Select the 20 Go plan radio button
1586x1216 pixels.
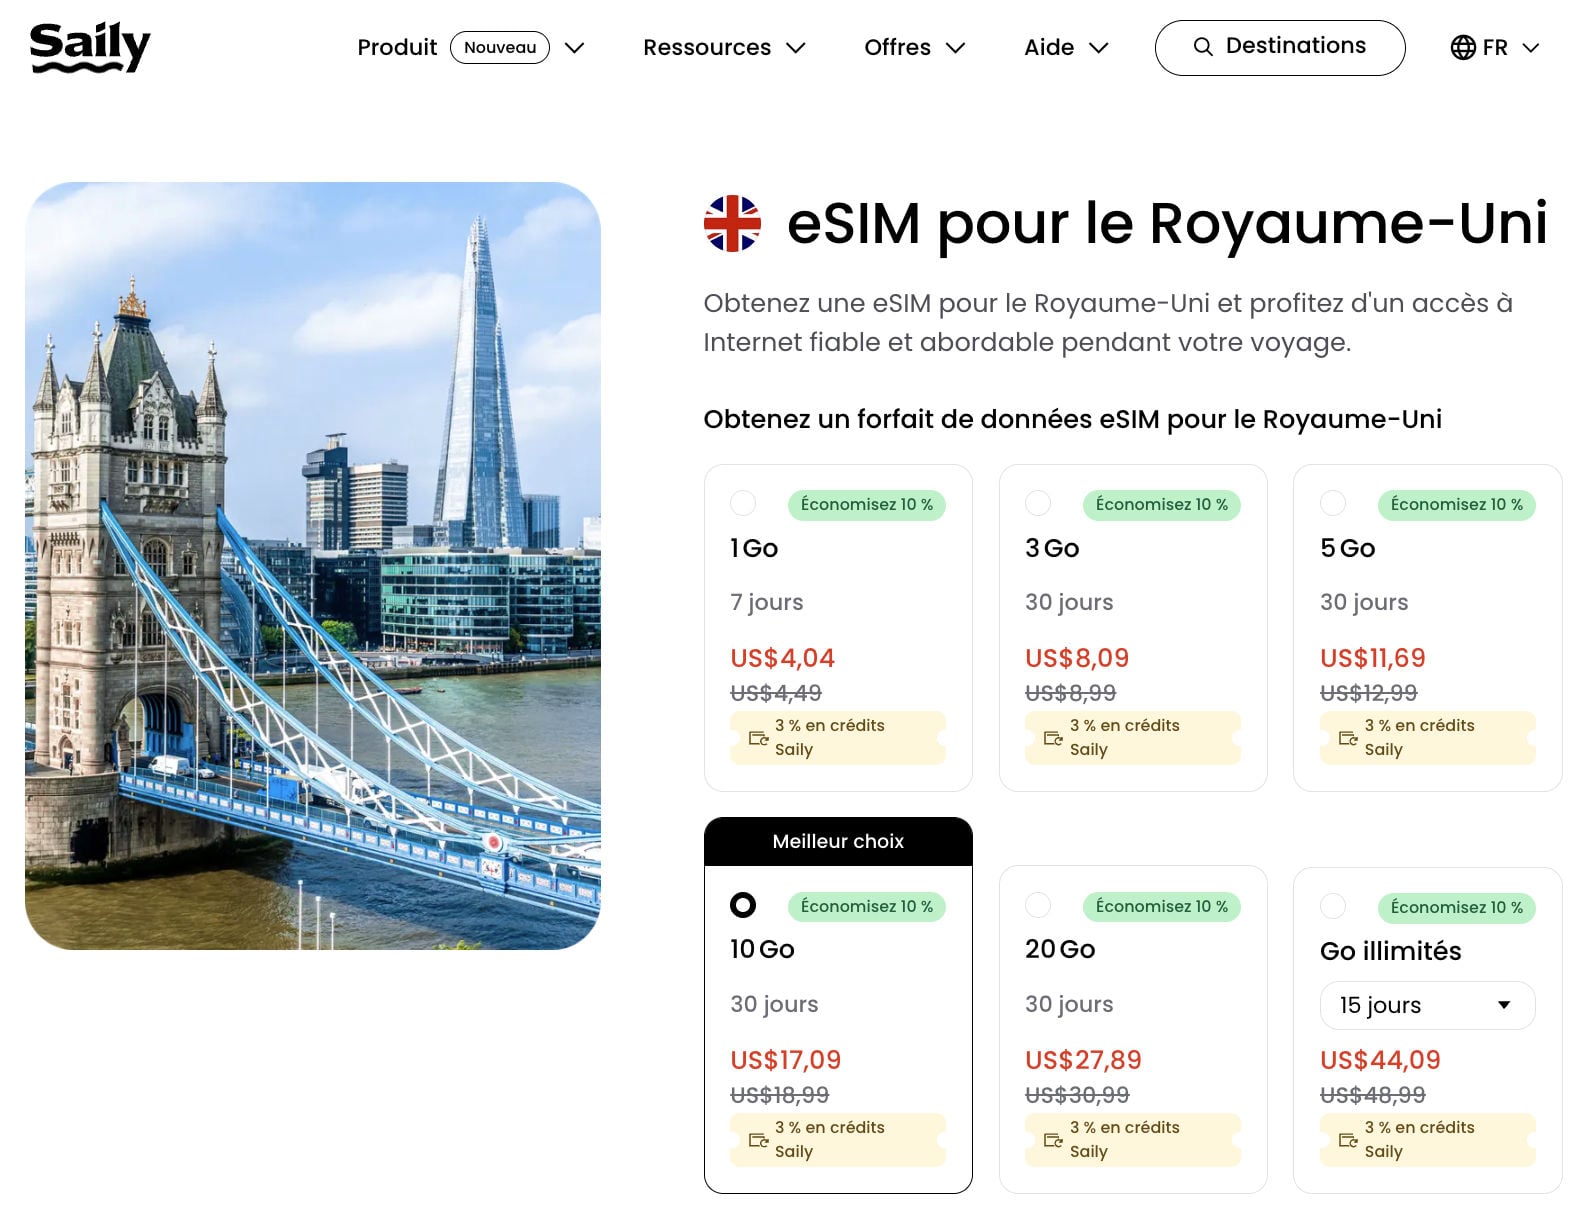click(x=1036, y=906)
